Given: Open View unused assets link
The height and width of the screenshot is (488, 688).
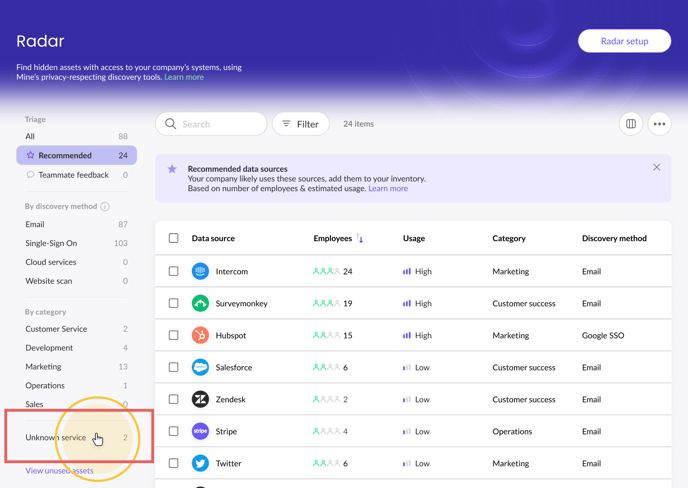Looking at the screenshot, I should [59, 470].
